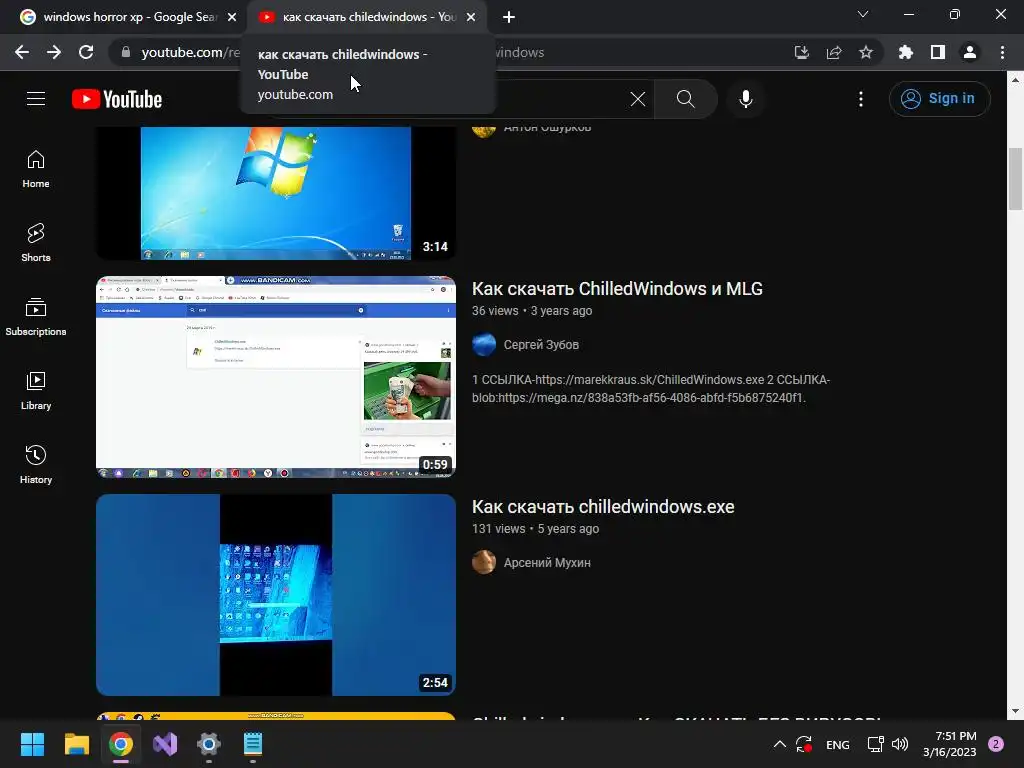
Task: Open the Windows Start menu
Action: [x=32, y=744]
